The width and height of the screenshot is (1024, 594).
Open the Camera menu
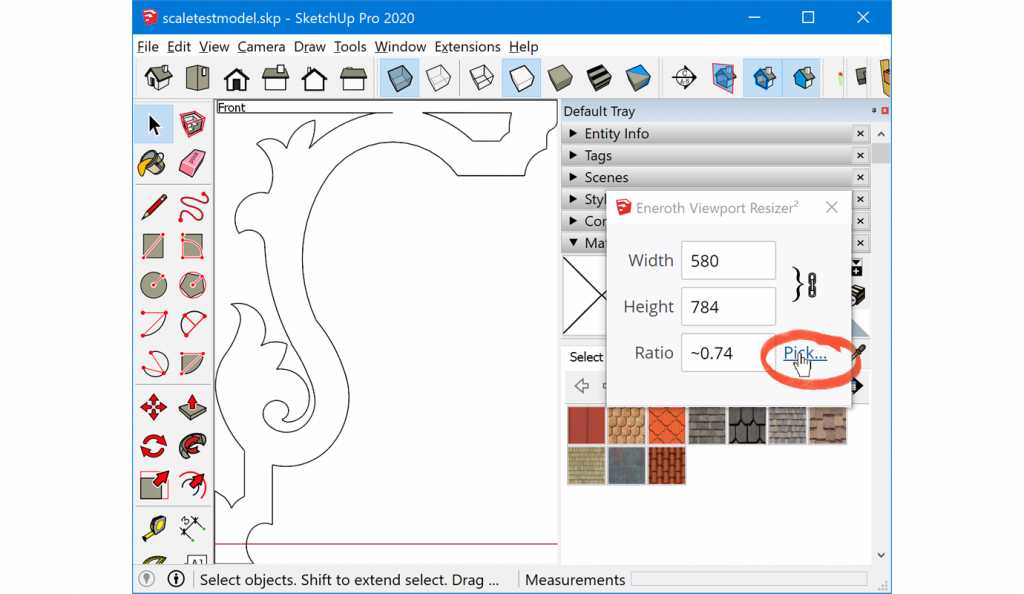pos(261,47)
